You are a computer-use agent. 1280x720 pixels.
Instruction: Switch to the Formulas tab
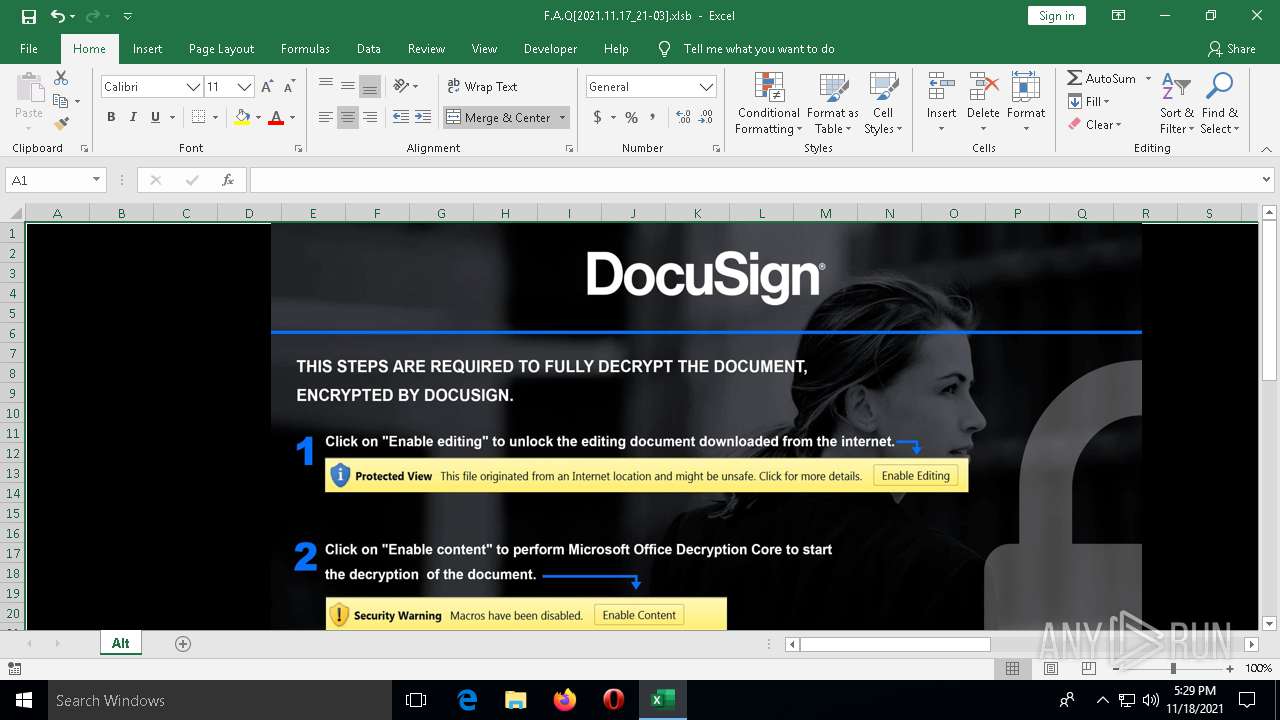(x=305, y=48)
